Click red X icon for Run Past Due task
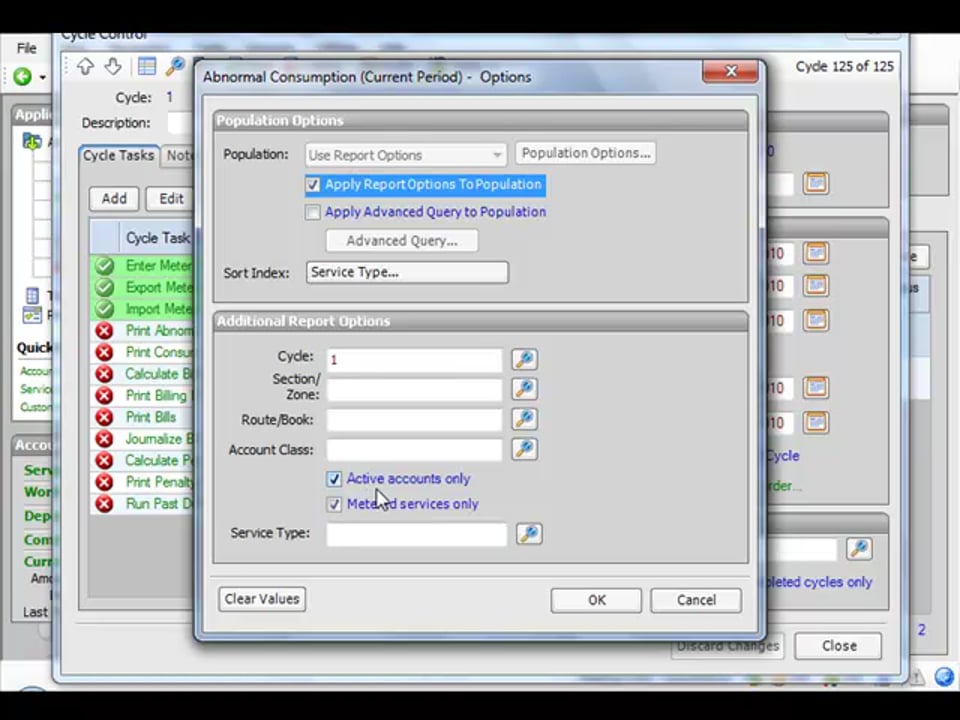 (105, 504)
